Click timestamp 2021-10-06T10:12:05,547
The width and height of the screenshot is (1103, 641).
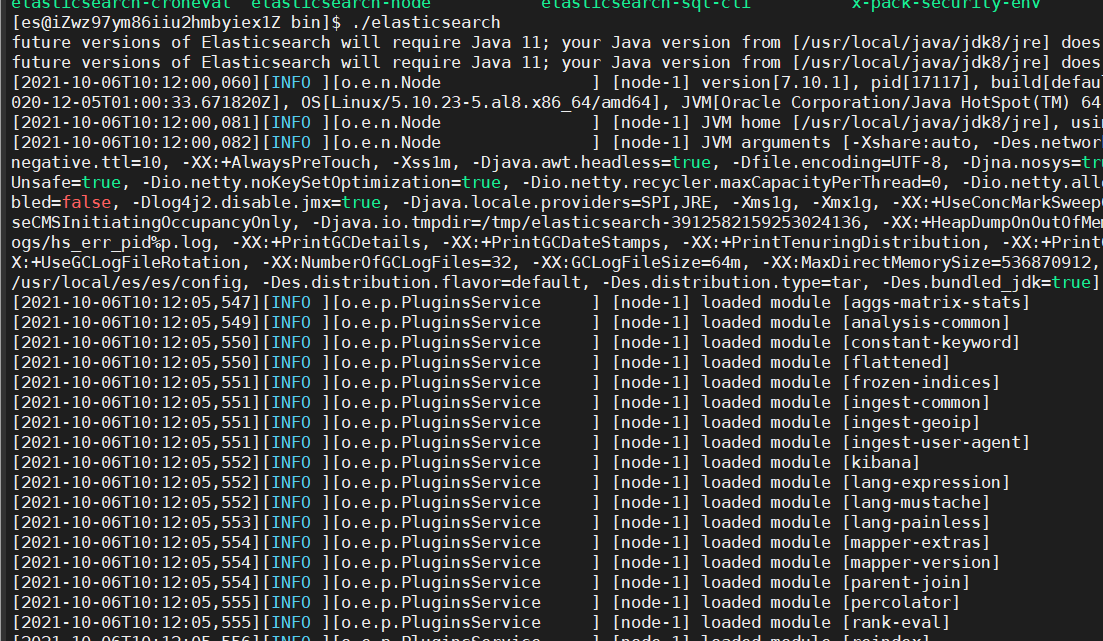(x=136, y=303)
